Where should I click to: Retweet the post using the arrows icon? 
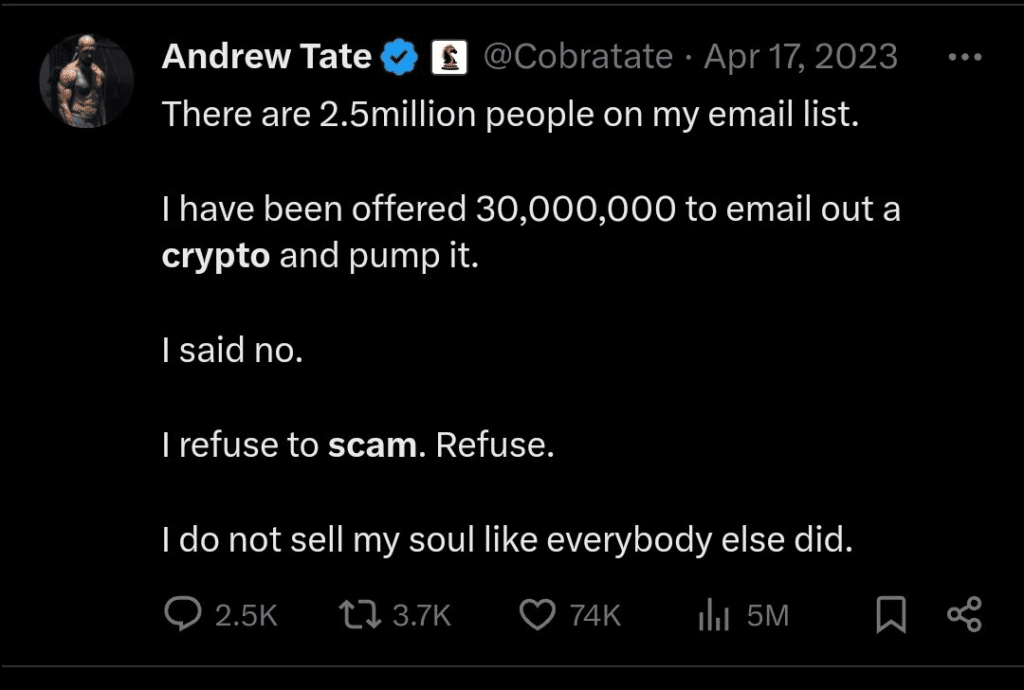click(361, 614)
